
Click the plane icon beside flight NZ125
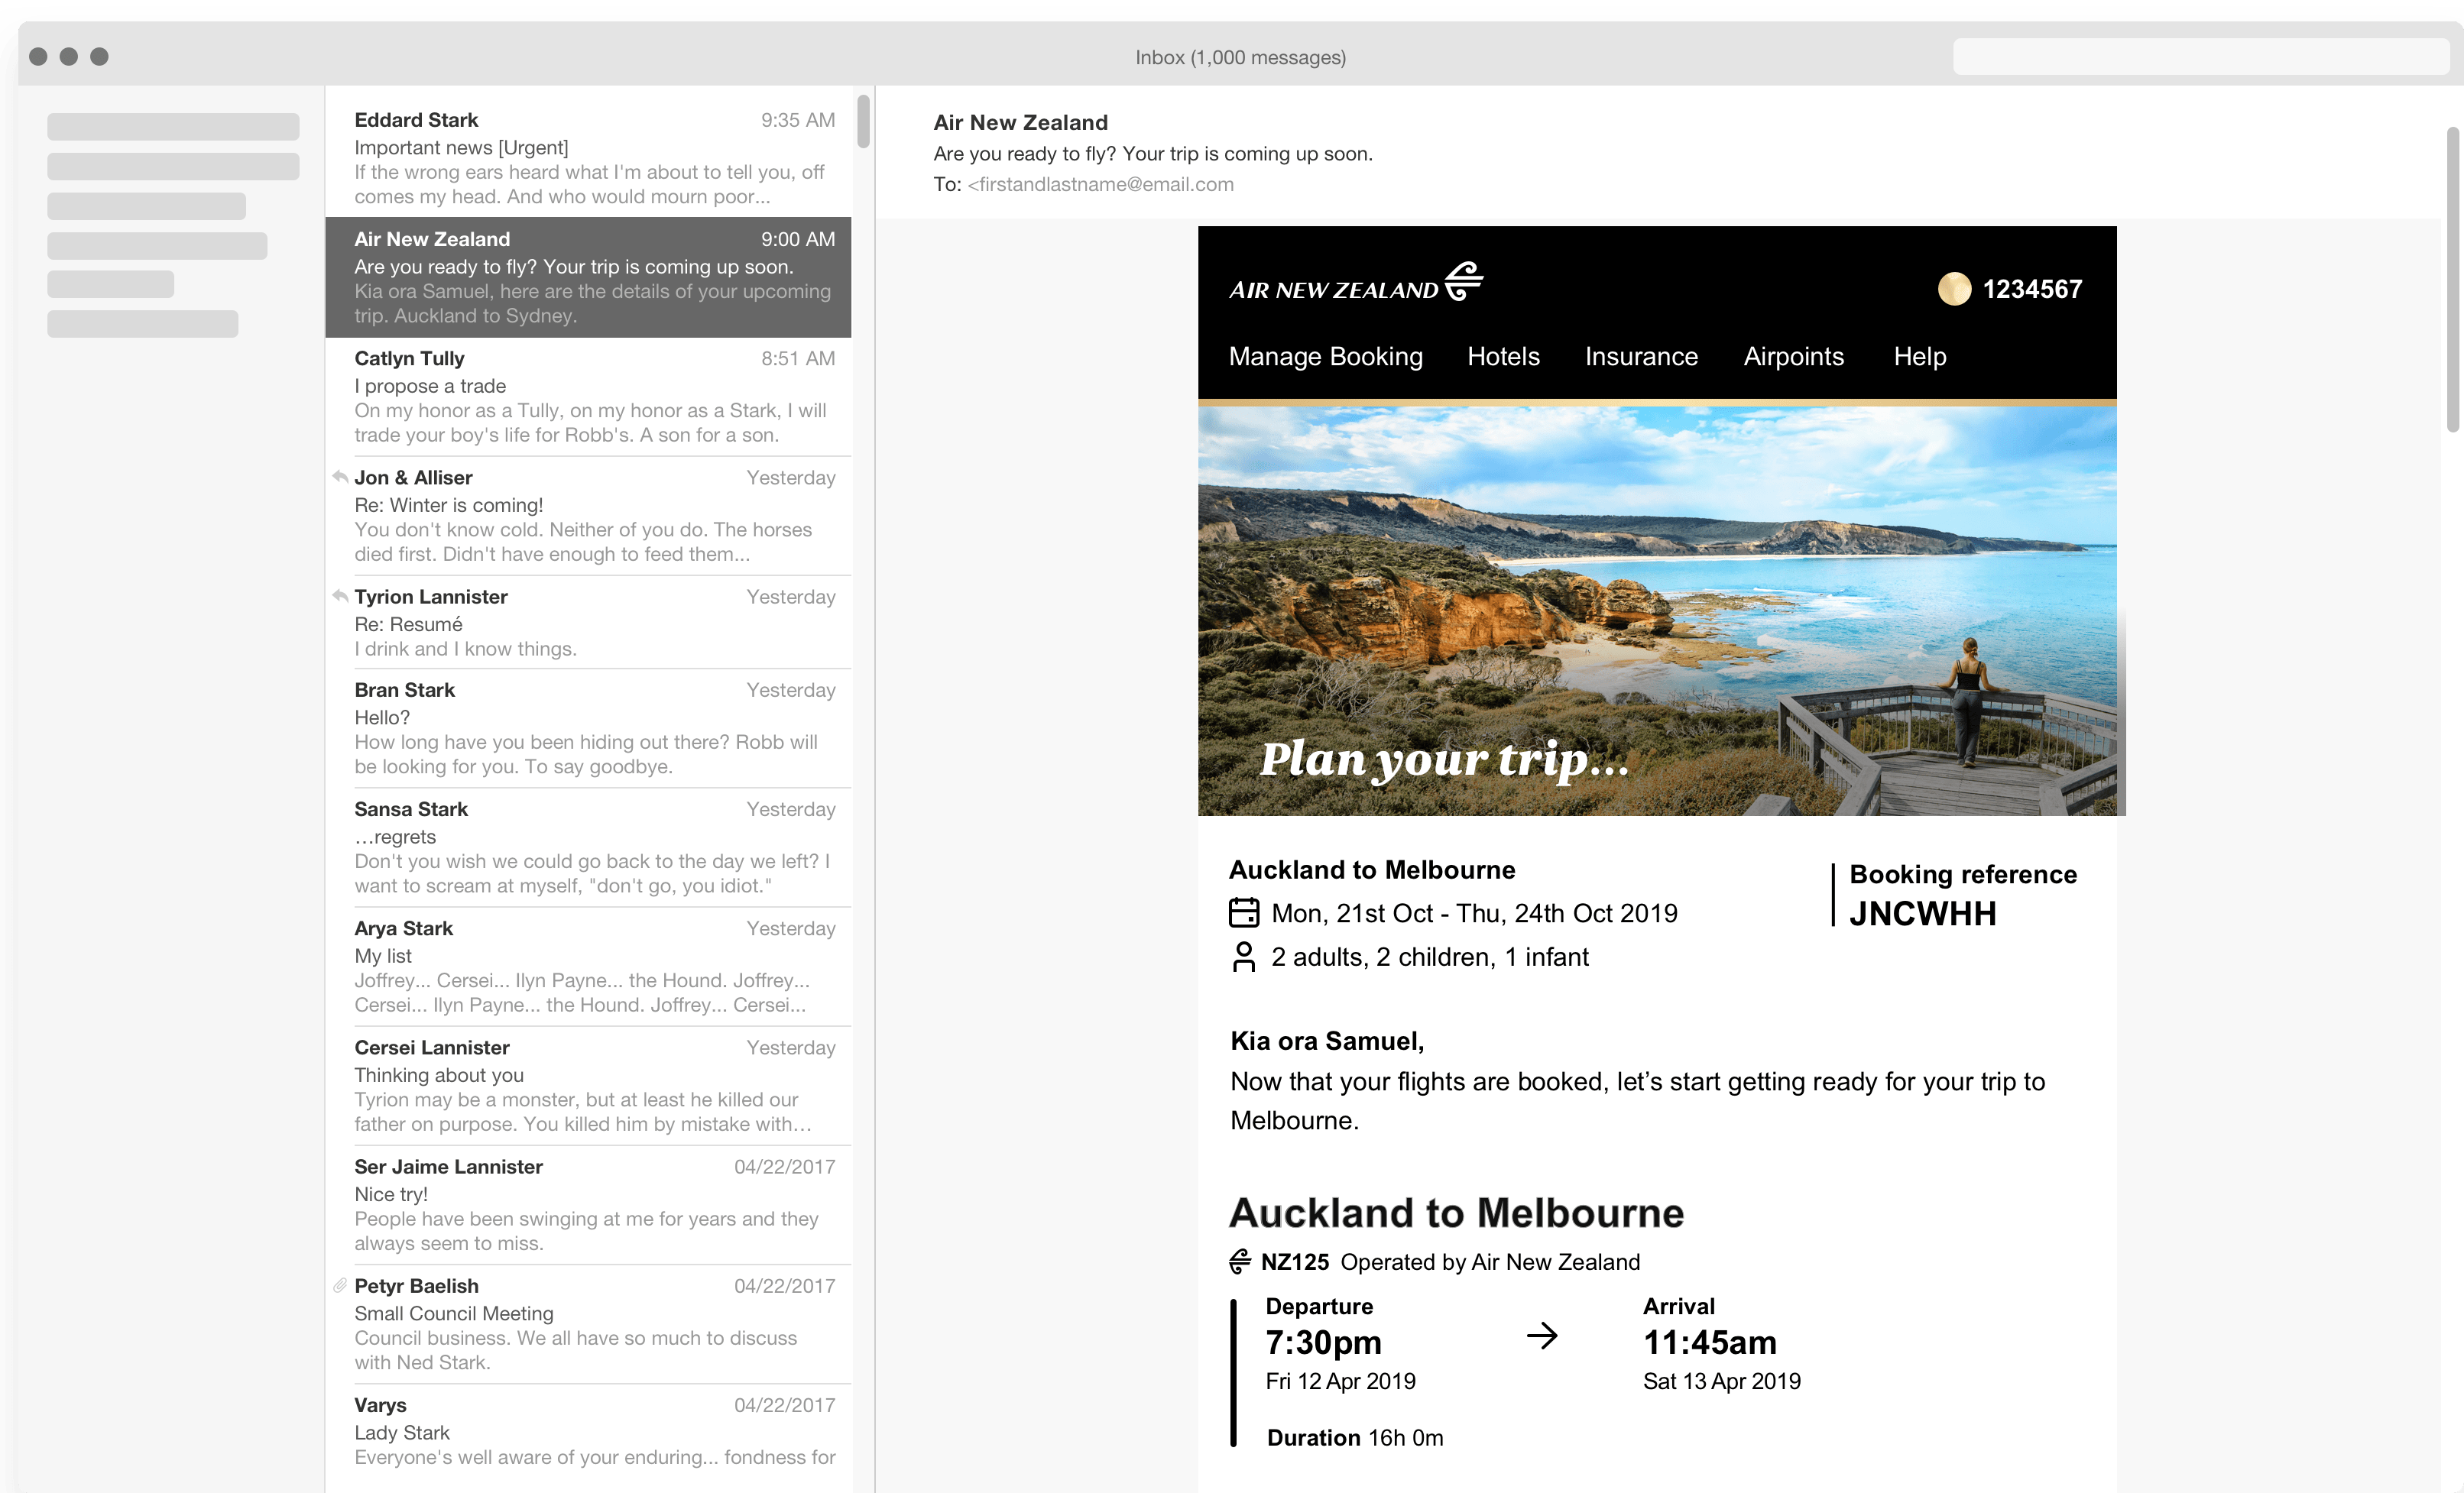click(1240, 1261)
